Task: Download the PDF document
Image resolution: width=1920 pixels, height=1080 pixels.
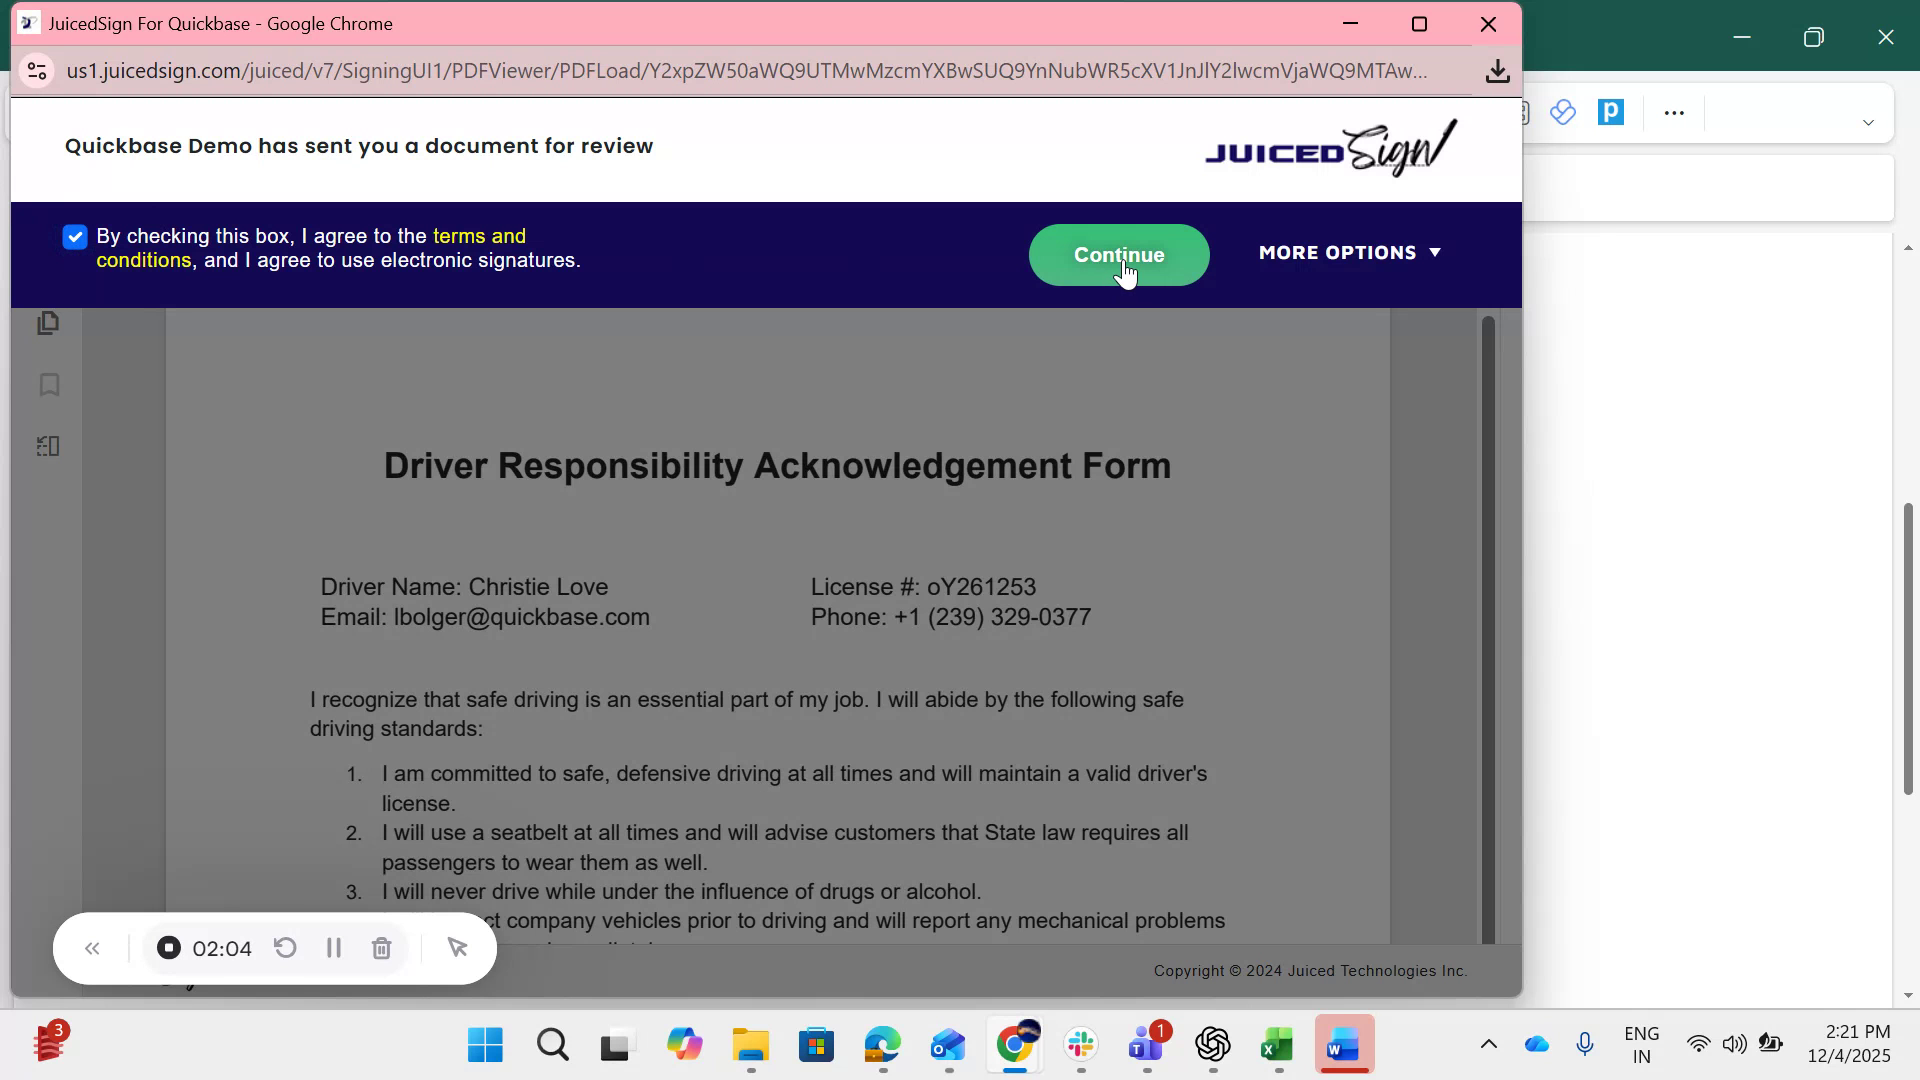Action: point(1497,70)
